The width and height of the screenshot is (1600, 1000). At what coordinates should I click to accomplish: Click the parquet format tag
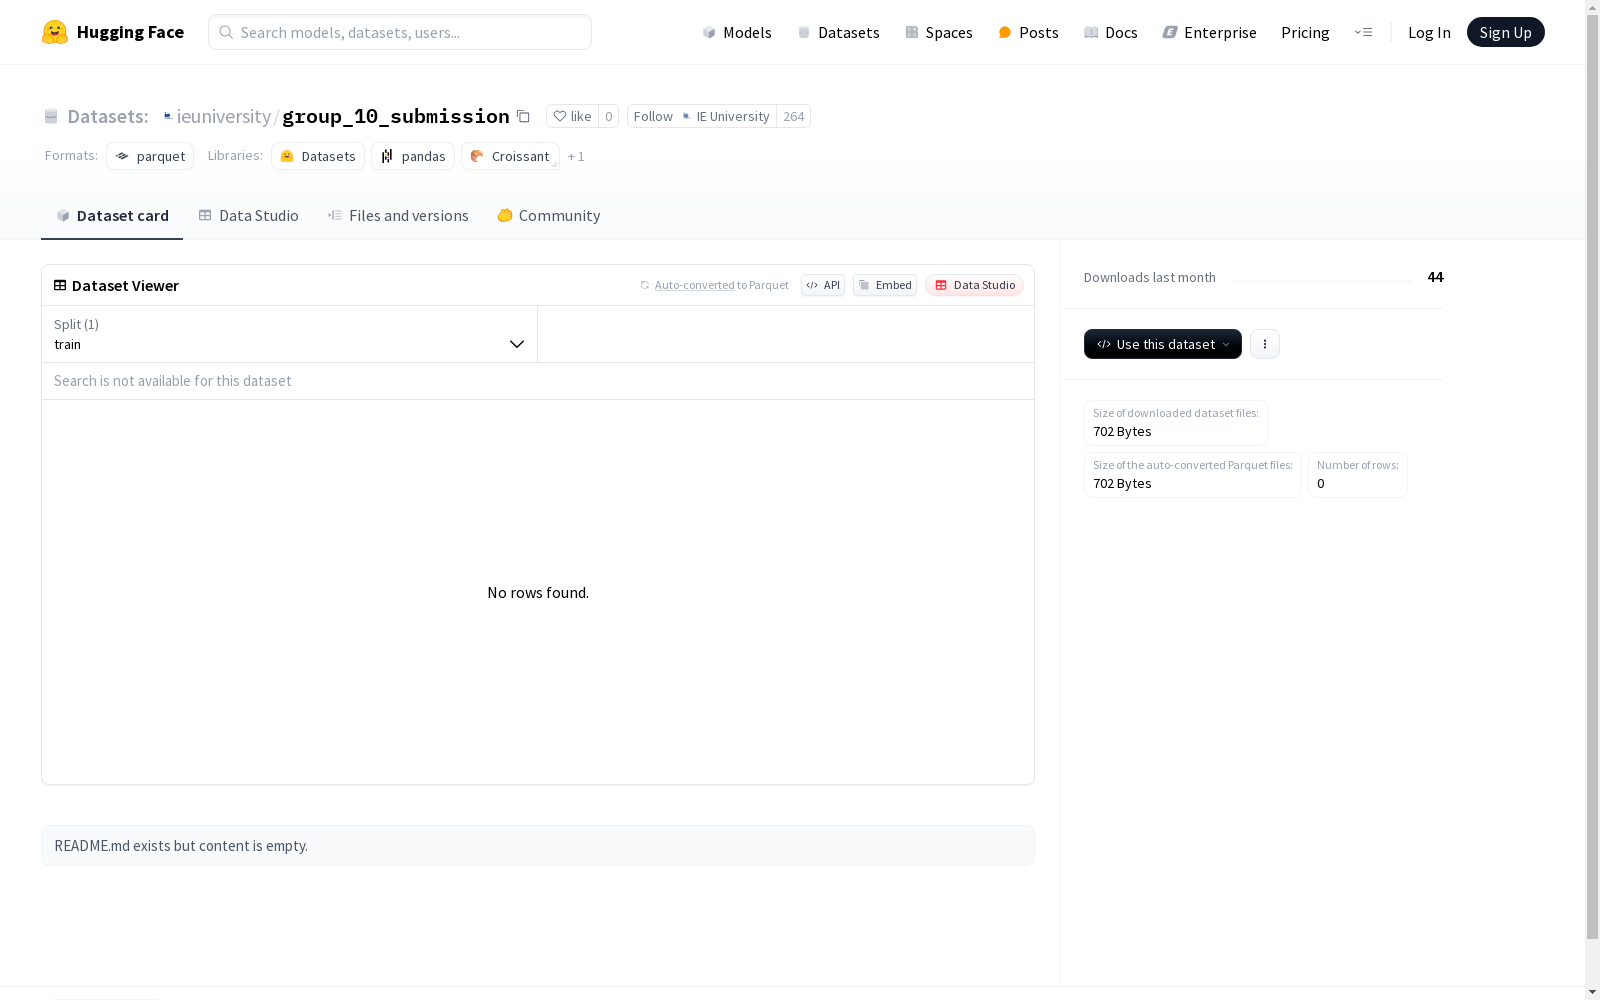click(150, 156)
